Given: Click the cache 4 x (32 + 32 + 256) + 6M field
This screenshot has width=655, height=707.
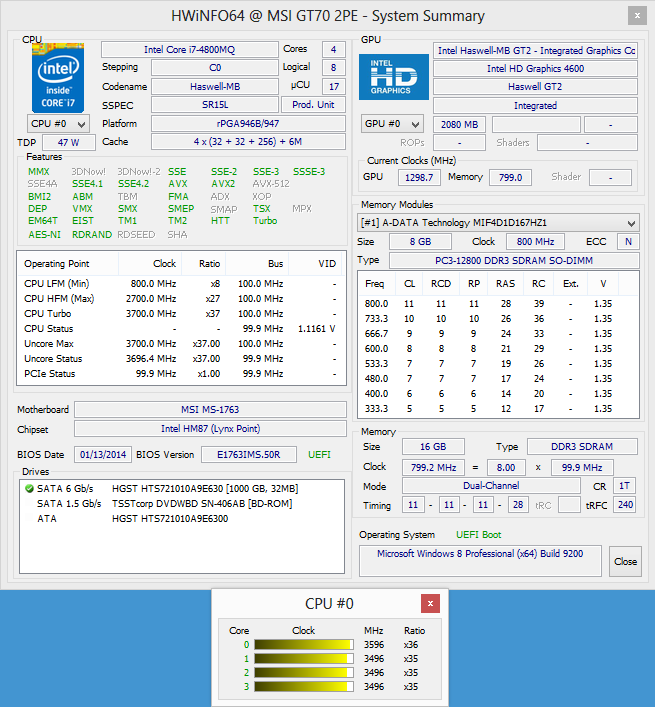Looking at the screenshot, I should coord(248,142).
